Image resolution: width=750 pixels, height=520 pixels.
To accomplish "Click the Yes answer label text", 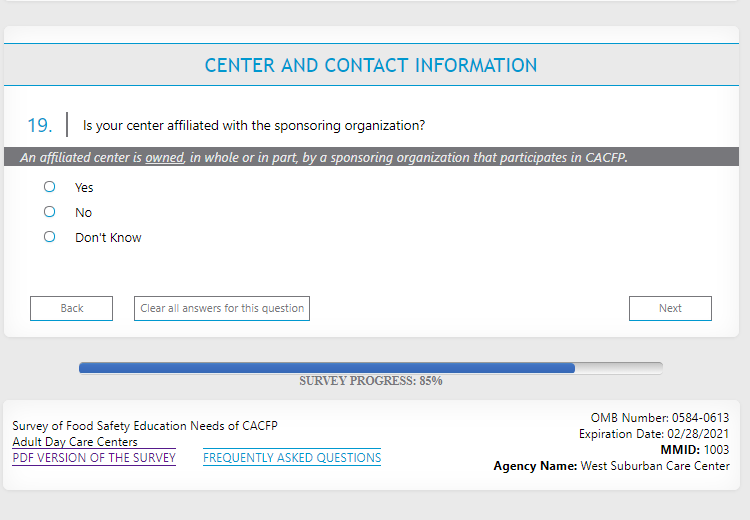I will (84, 187).
